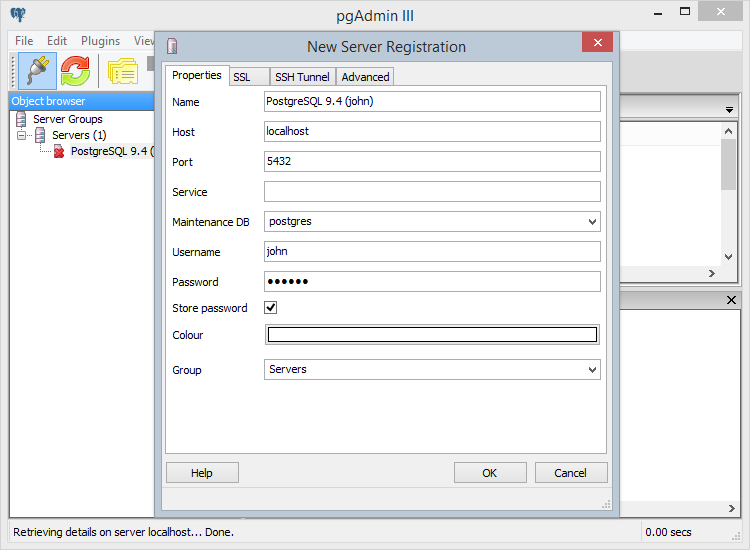Click the Add server connection plug icon
750x550 pixels.
[38, 71]
